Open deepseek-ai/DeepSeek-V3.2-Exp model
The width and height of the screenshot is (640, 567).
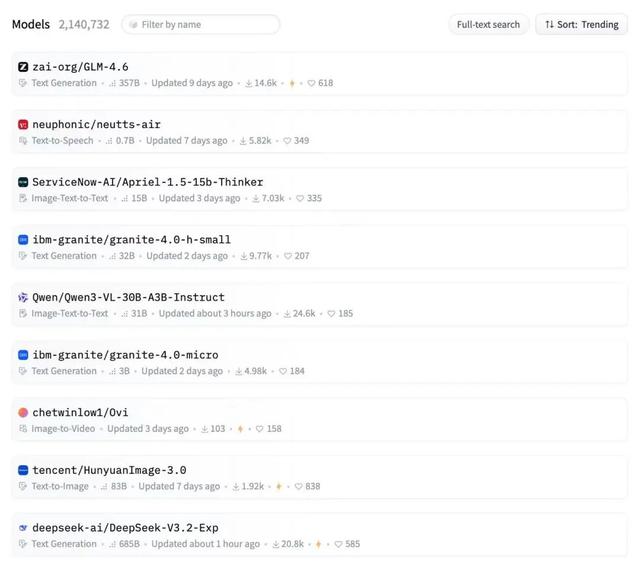125,527
